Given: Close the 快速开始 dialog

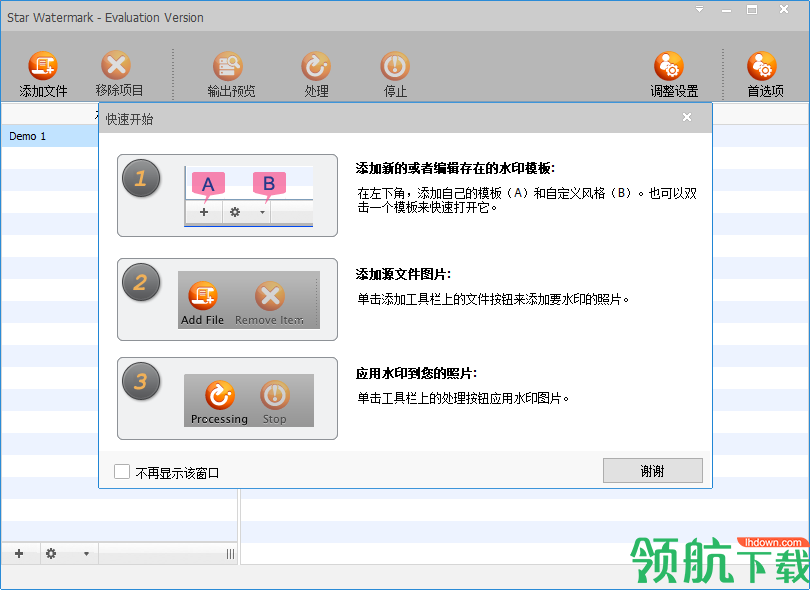Looking at the screenshot, I should tap(687, 117).
